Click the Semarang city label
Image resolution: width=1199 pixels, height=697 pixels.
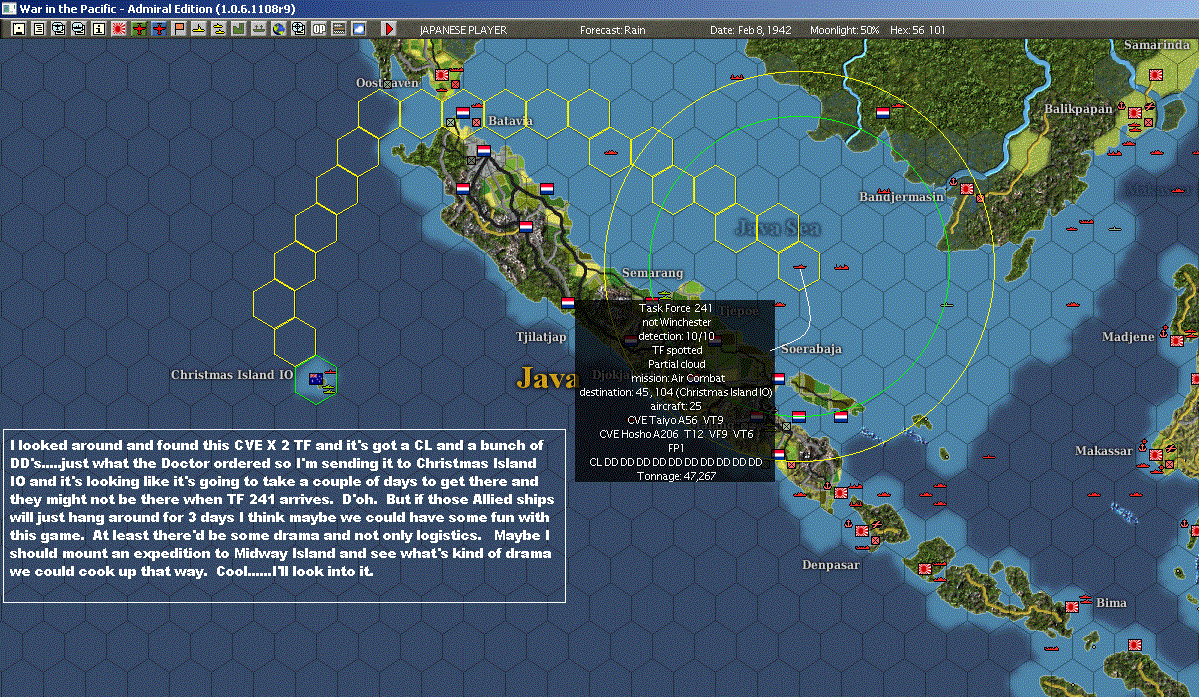click(652, 273)
